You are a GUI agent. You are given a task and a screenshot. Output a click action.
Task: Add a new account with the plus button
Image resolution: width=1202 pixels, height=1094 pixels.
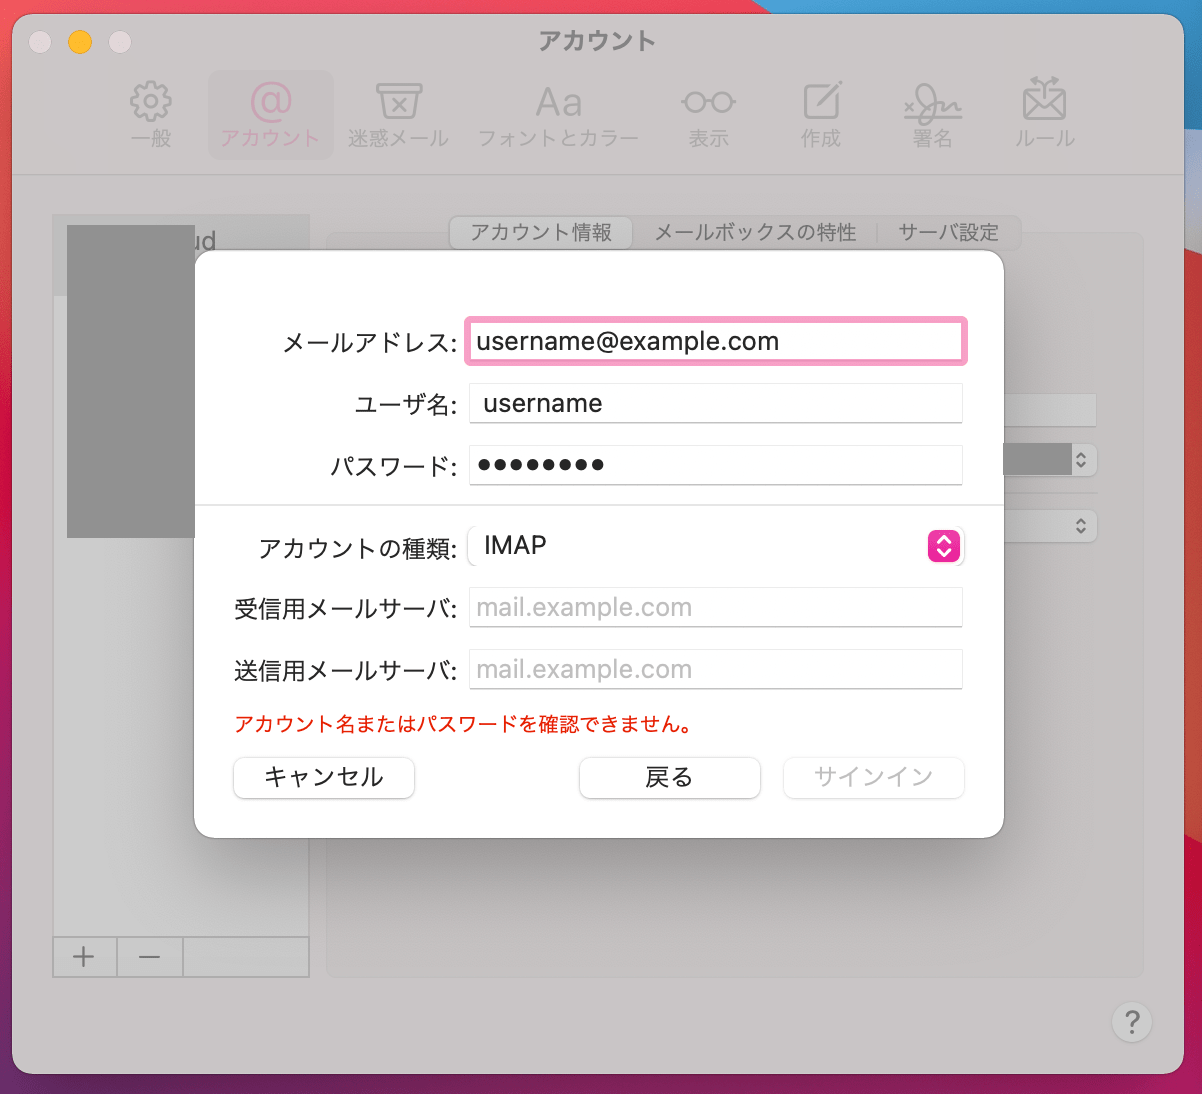pos(84,957)
